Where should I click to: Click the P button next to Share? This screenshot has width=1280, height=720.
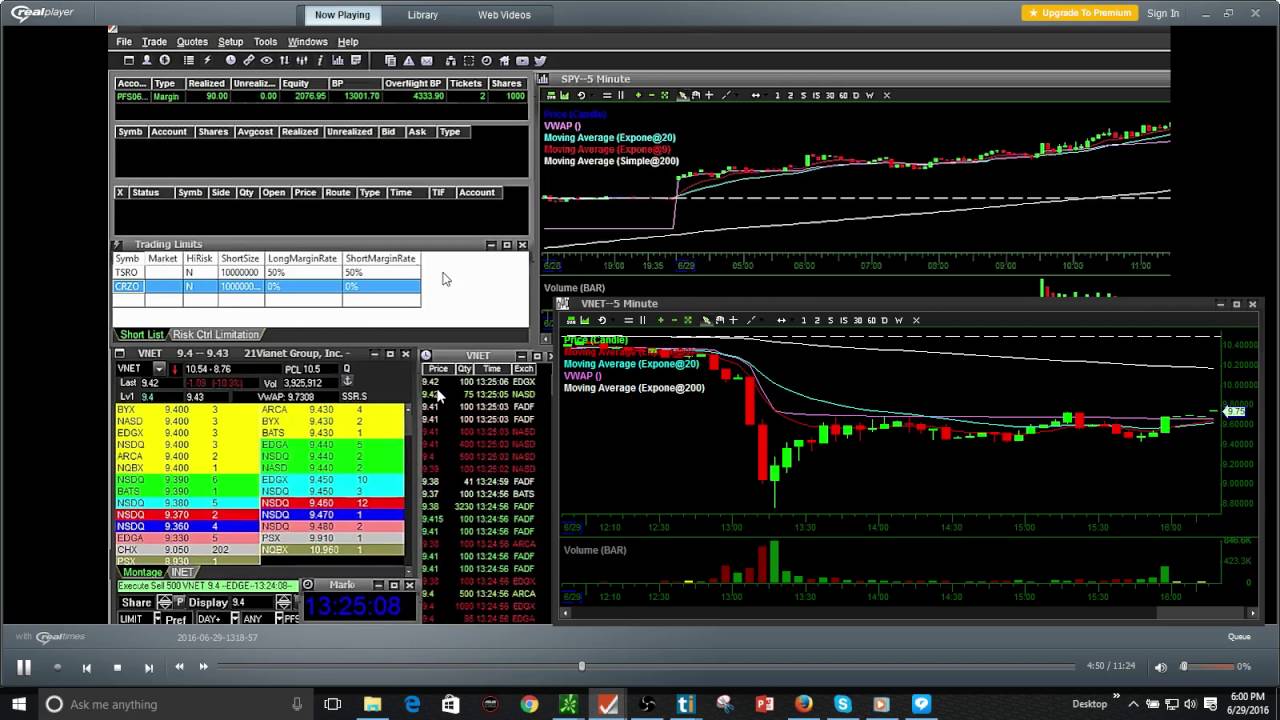coord(180,602)
